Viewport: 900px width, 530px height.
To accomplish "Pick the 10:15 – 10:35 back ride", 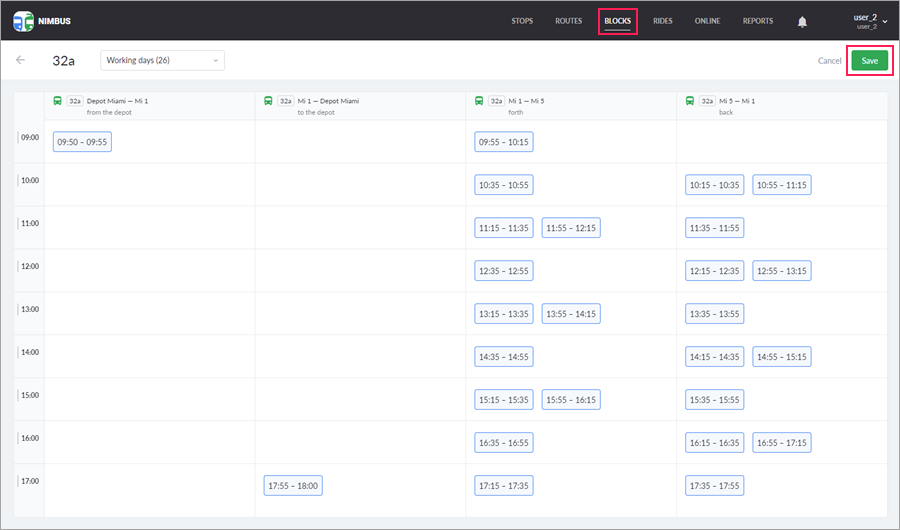I will (715, 185).
